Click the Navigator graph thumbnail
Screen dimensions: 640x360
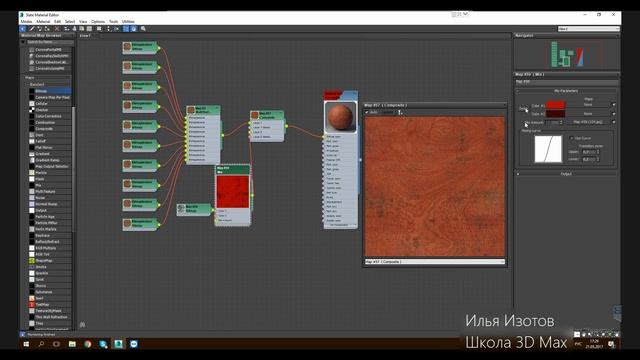[x=567, y=54]
